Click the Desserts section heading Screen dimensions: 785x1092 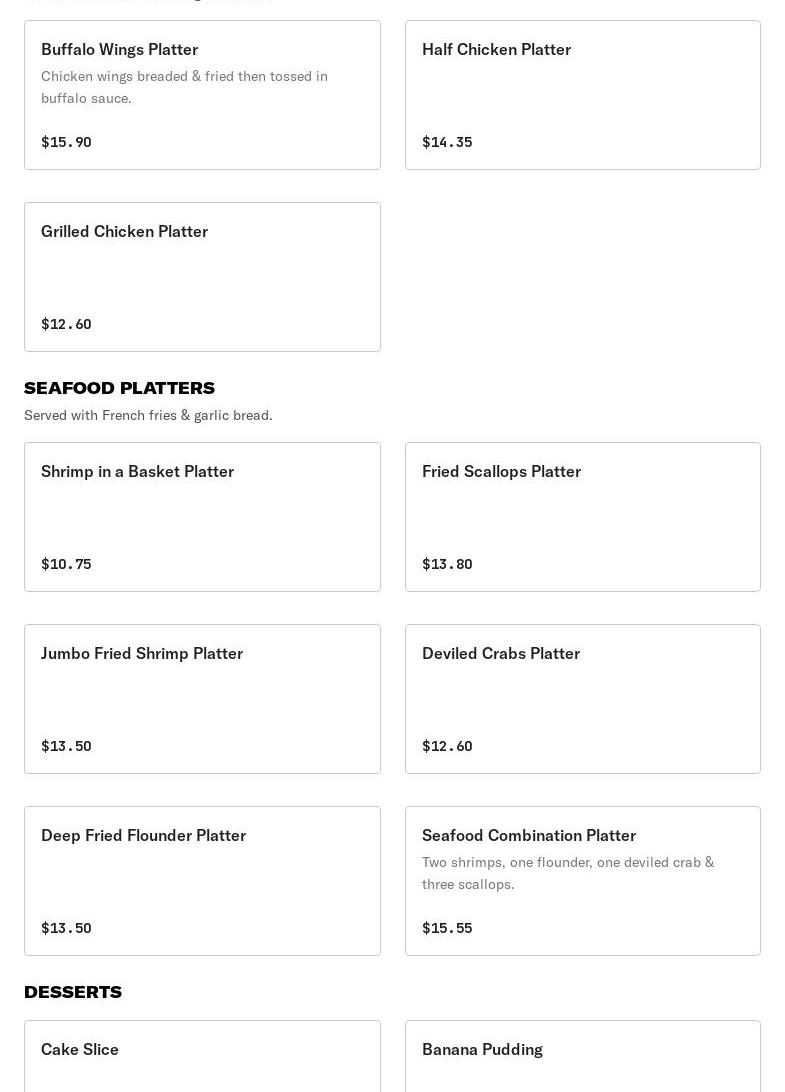pyautogui.click(x=73, y=992)
